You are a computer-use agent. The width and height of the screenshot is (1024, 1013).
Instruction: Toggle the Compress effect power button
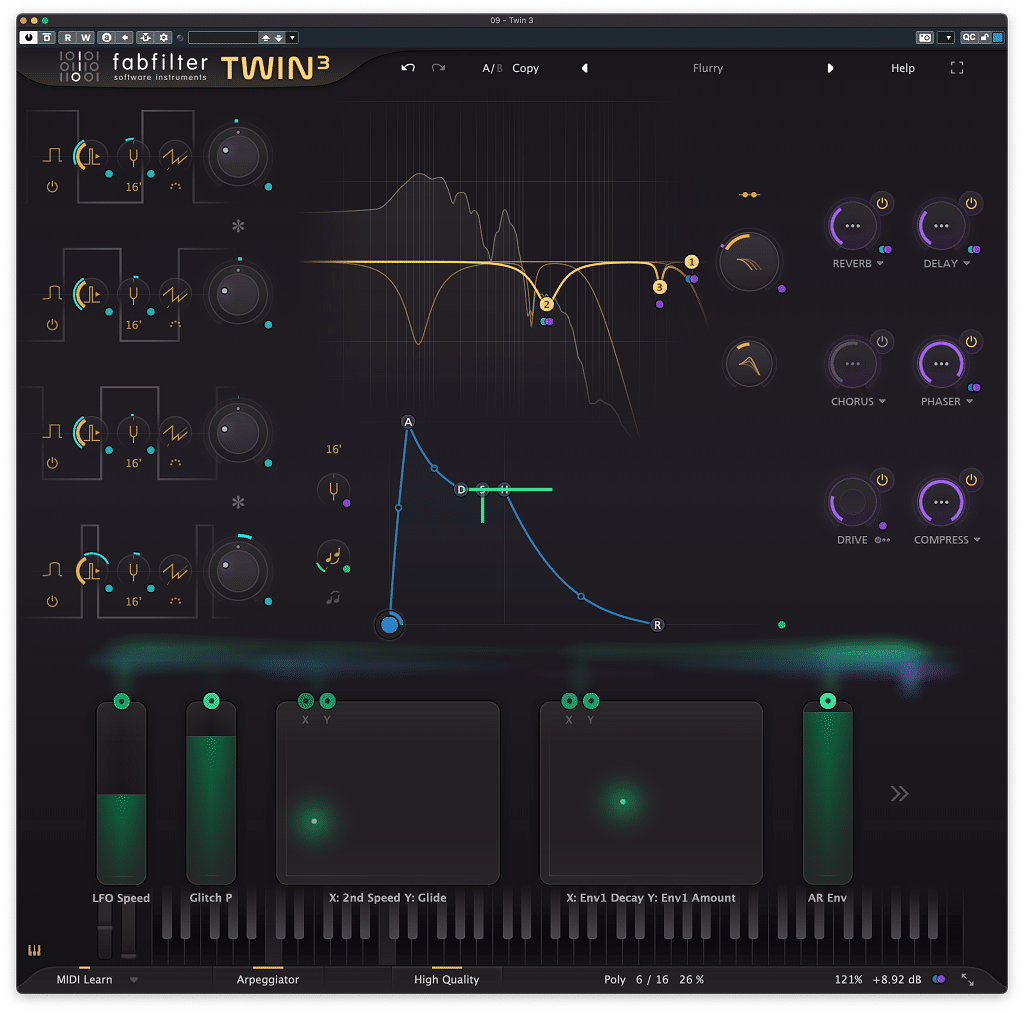[971, 480]
